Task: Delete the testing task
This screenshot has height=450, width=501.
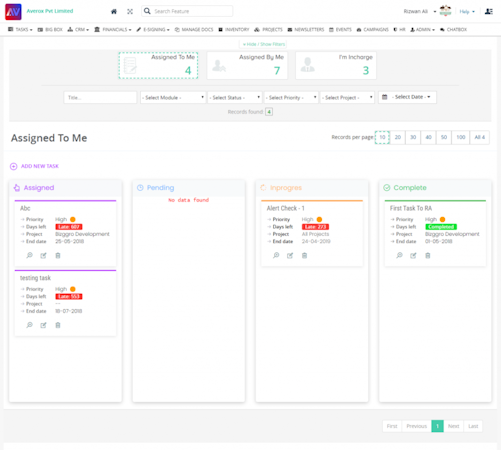Action: [58, 325]
